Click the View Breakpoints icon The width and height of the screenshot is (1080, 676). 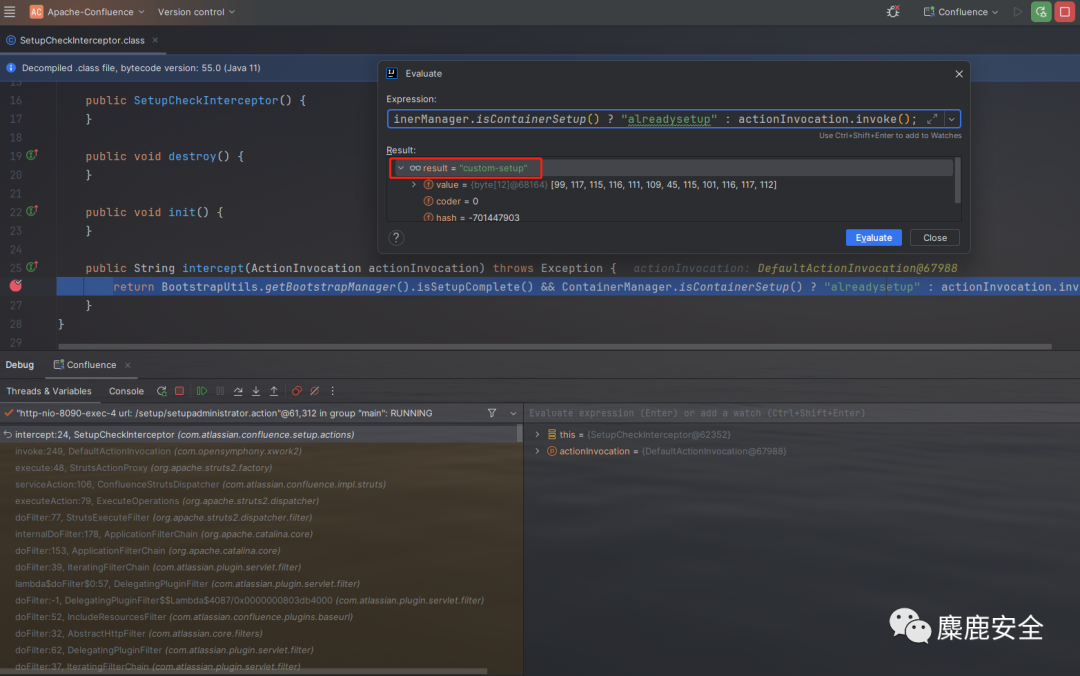coord(297,391)
